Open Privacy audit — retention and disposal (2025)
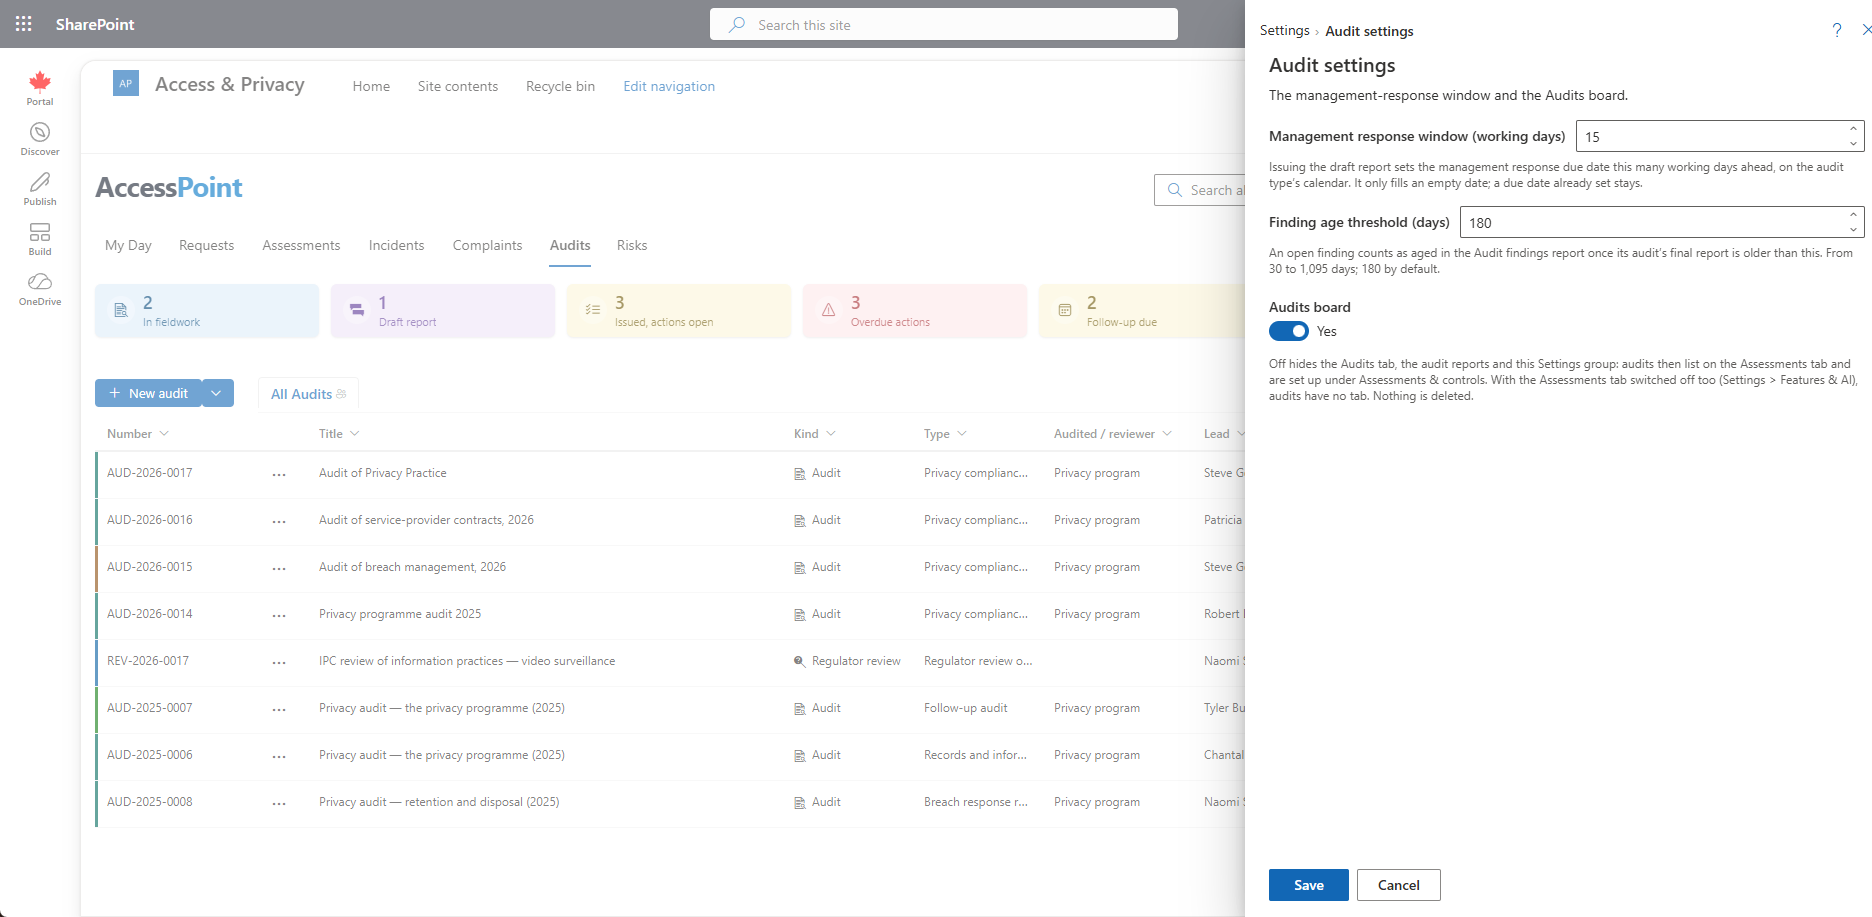The image size is (1872, 917). coord(439,802)
